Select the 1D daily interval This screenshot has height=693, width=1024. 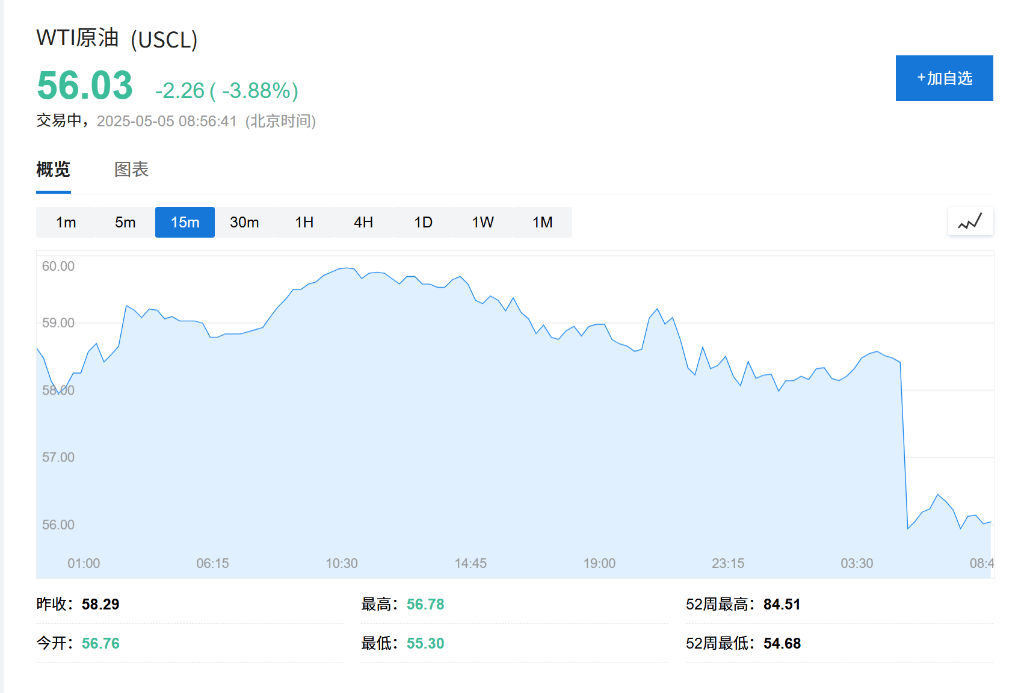422,222
